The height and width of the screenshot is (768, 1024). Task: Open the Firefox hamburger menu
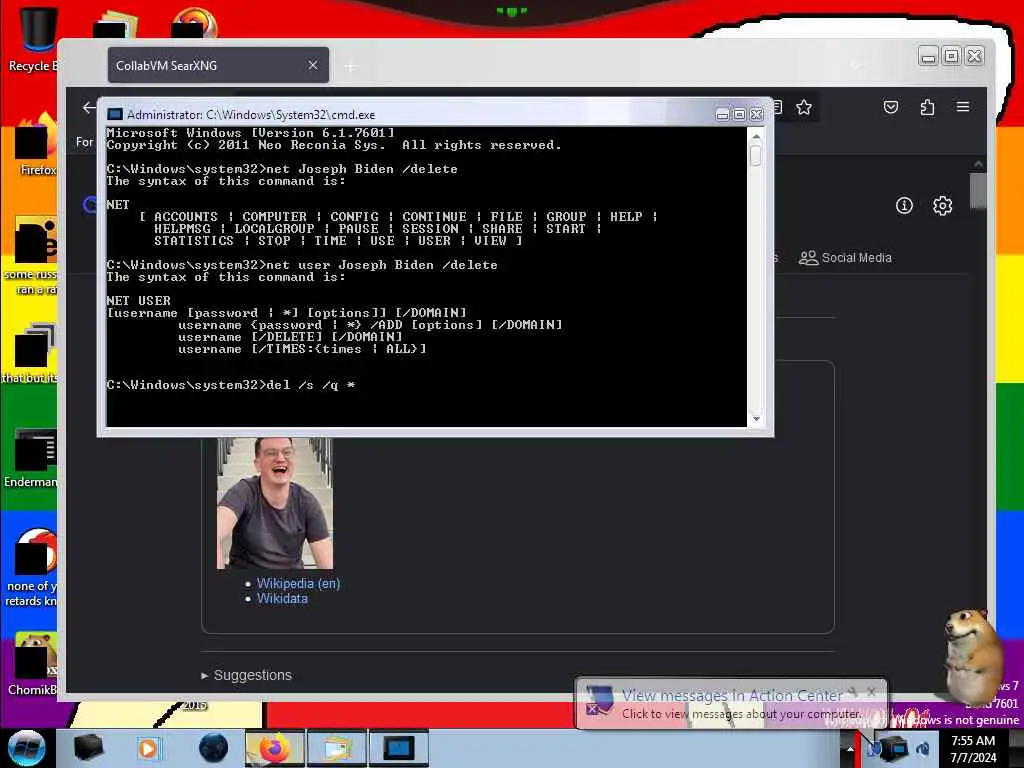tap(963, 106)
